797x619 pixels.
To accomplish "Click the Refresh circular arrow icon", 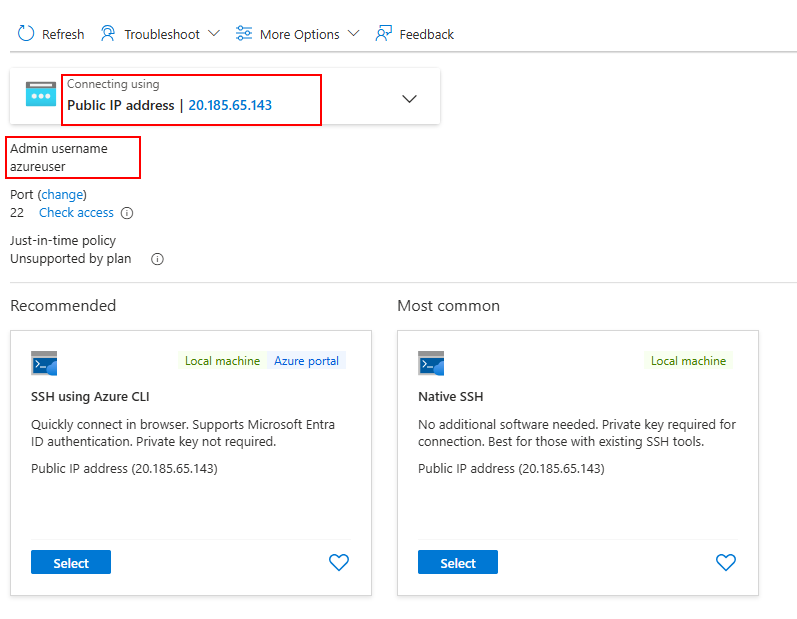I will [x=26, y=34].
